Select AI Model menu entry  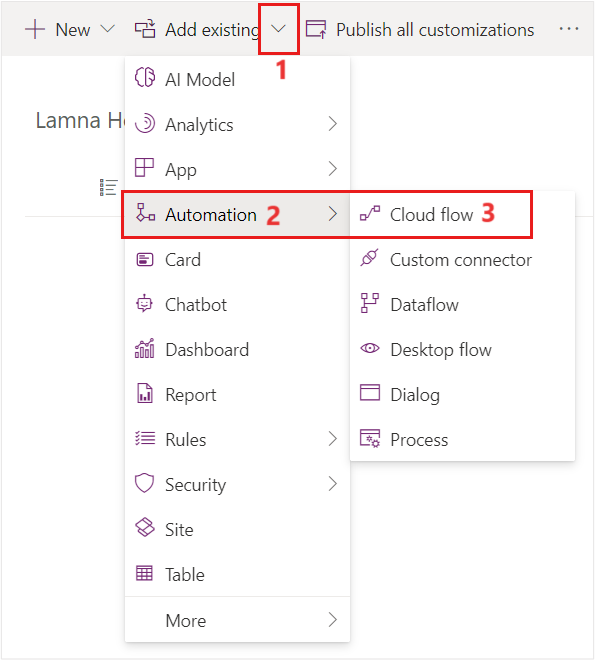[x=237, y=79]
